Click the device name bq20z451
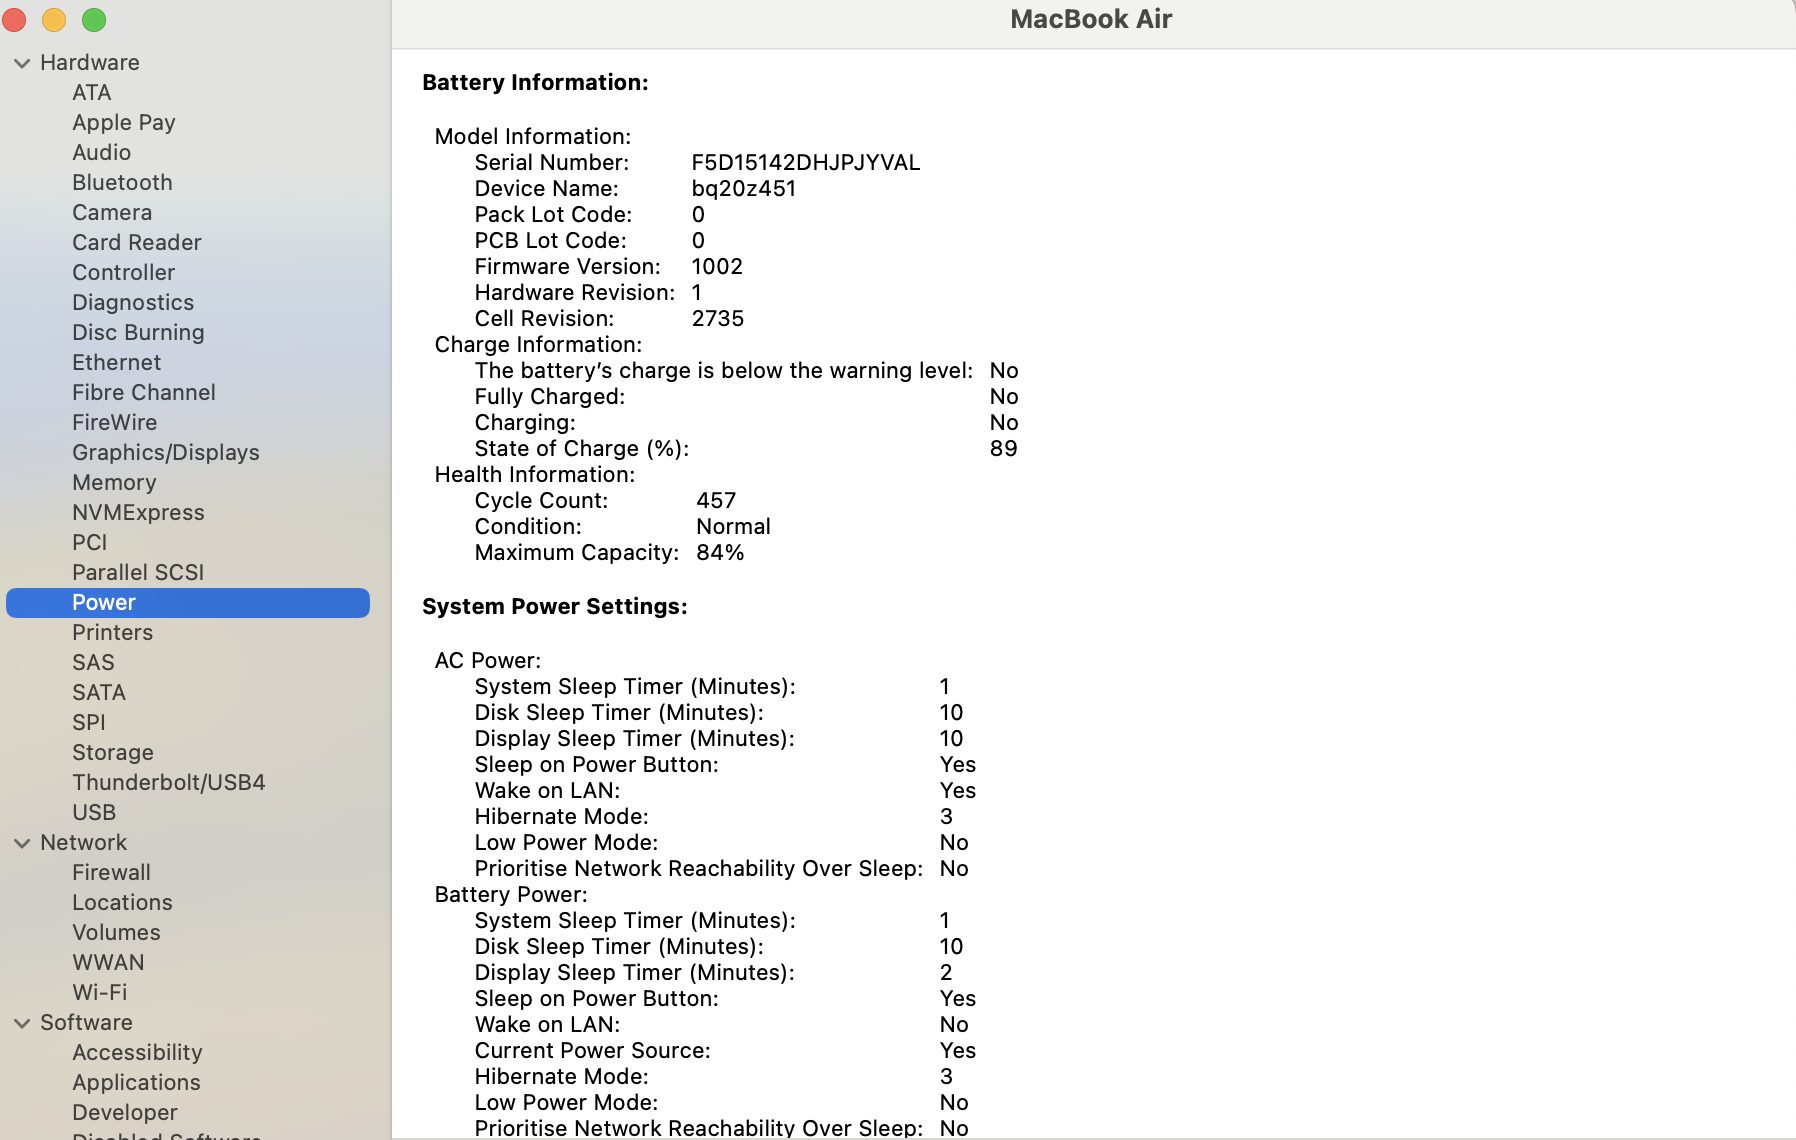1796x1140 pixels. click(x=743, y=188)
